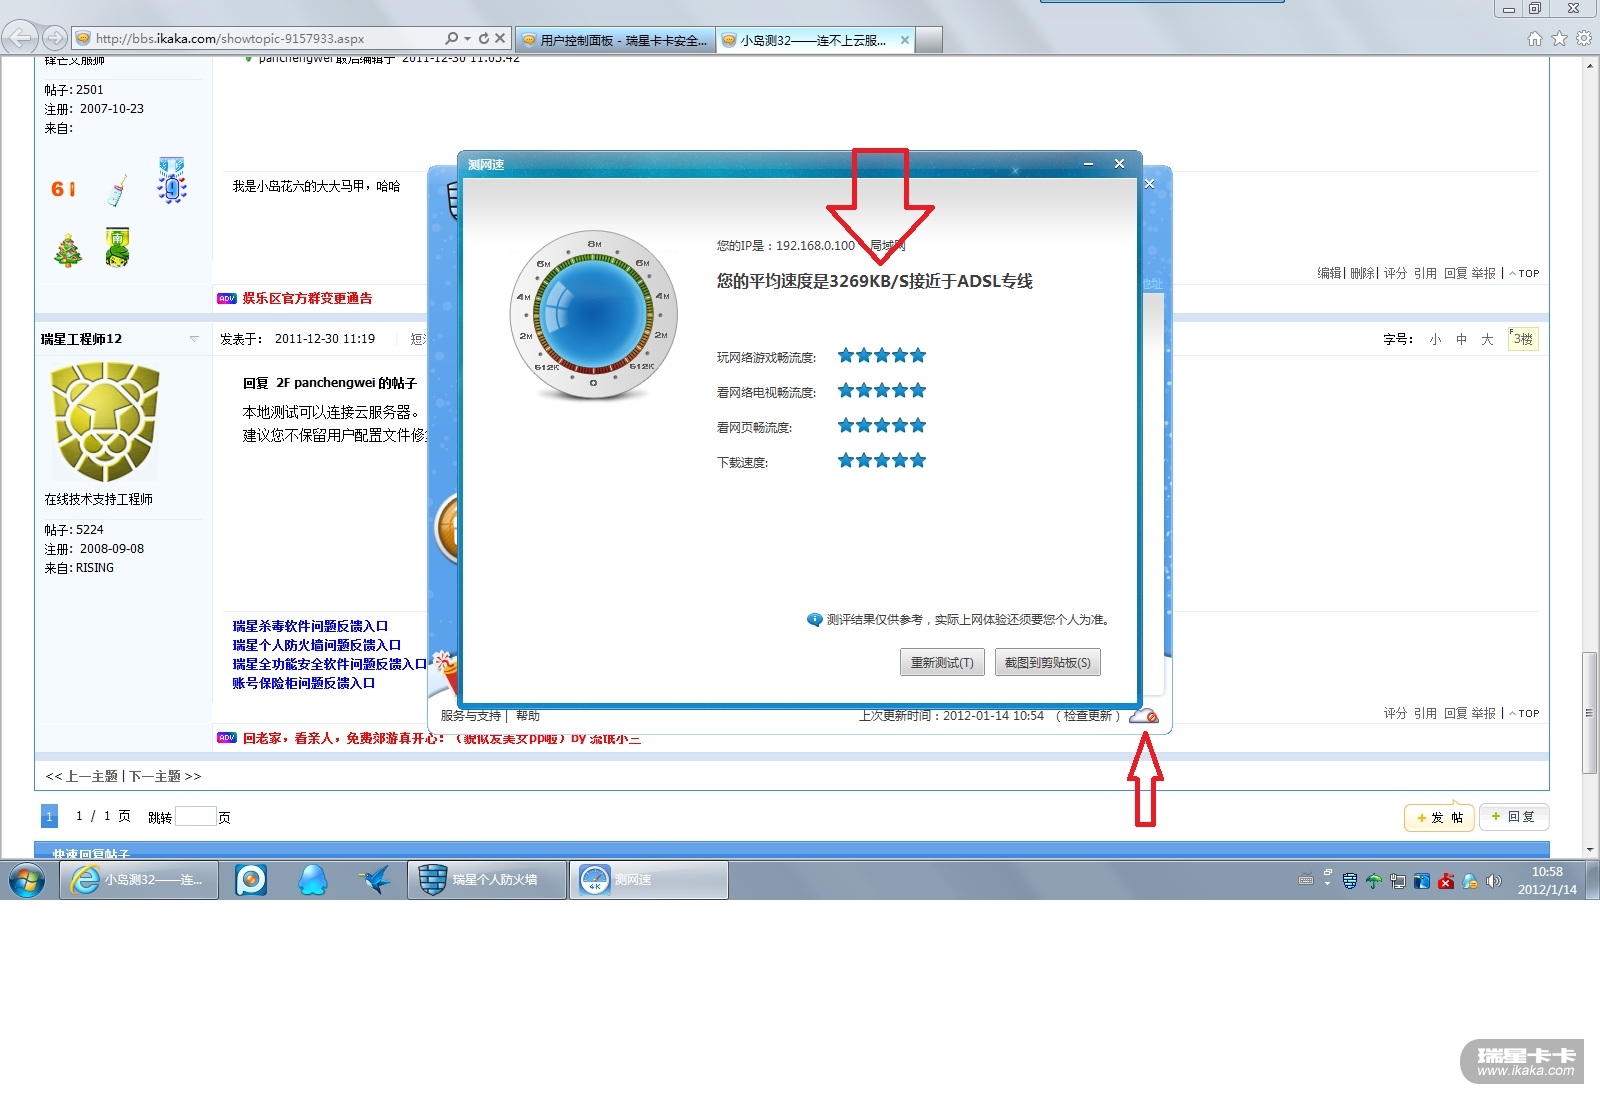The width and height of the screenshot is (1600, 1095).
Task: Stop loading with the address bar X
Action: click(x=500, y=39)
